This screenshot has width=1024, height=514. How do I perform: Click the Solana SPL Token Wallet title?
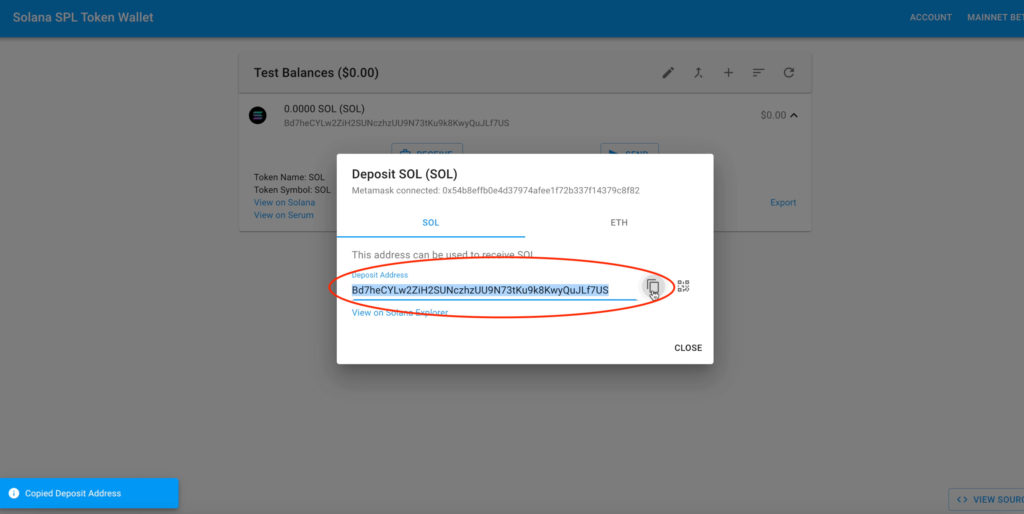[x=83, y=18]
